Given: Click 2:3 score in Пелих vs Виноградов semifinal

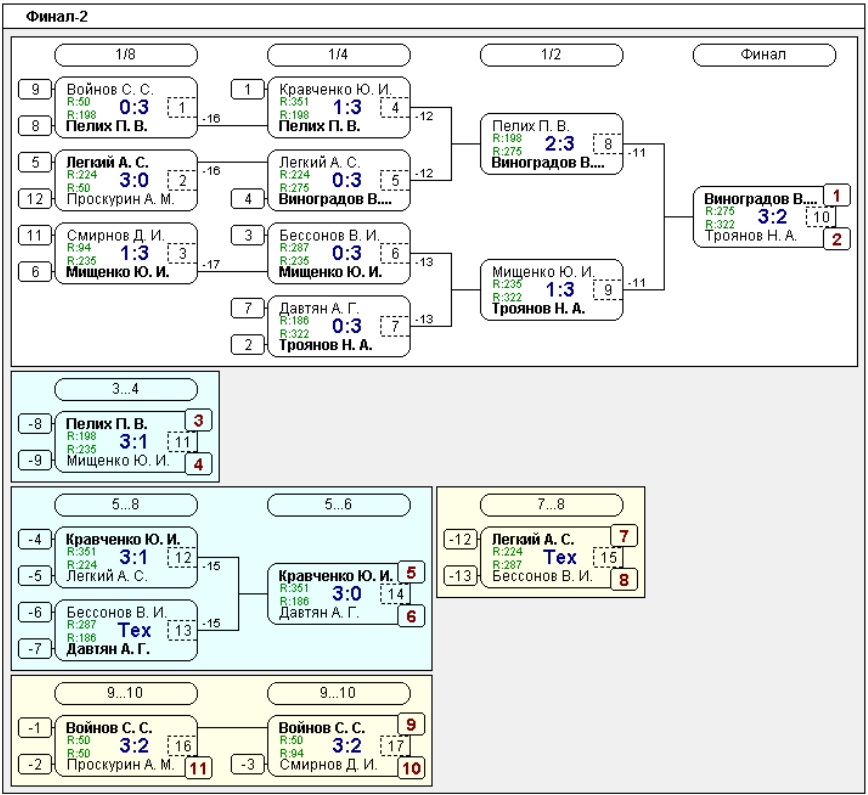Looking at the screenshot, I should [560, 144].
